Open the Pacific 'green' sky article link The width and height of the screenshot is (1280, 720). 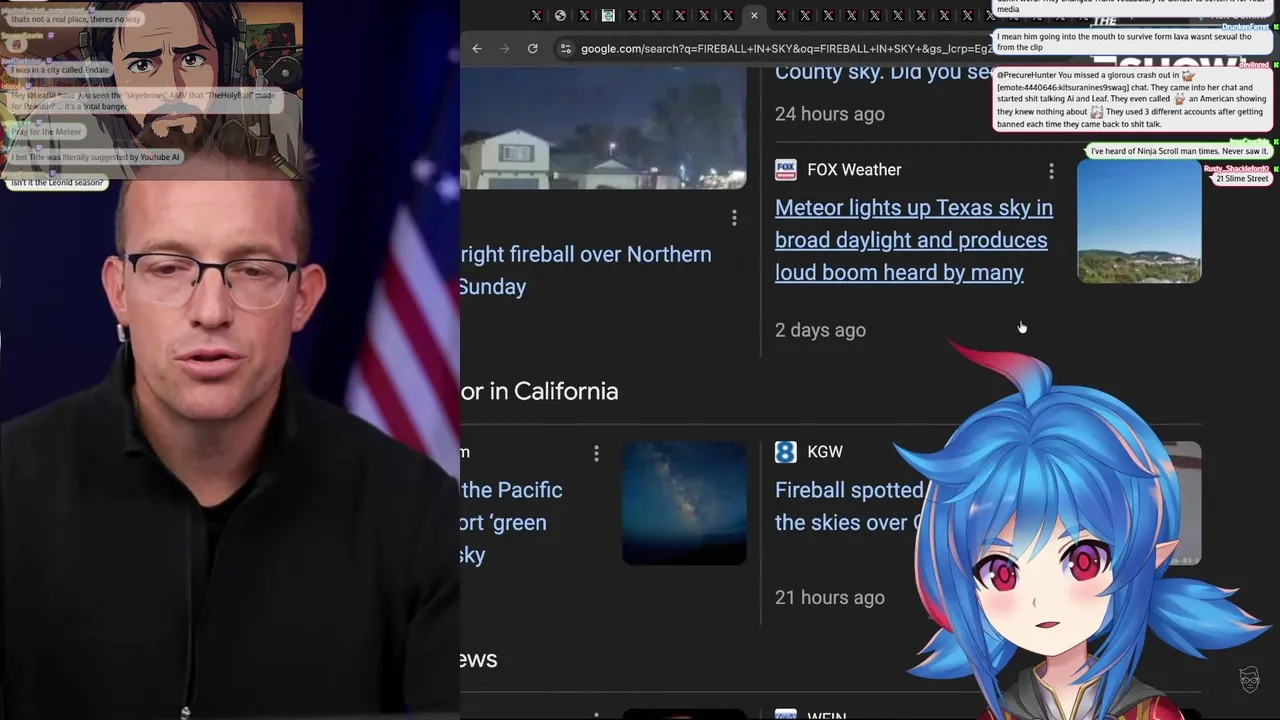pyautogui.click(x=511, y=522)
